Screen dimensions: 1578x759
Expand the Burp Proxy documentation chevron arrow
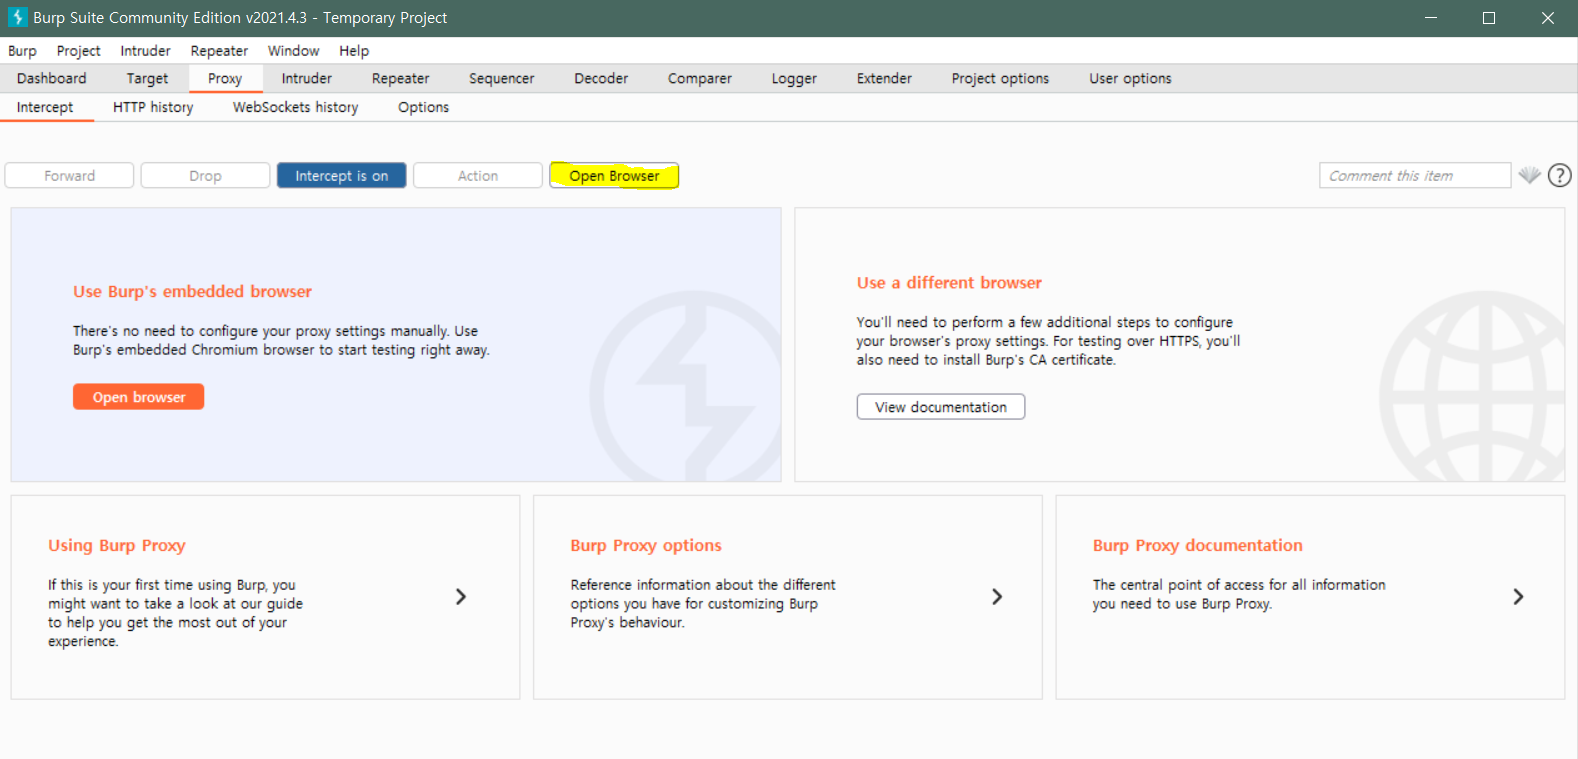click(1518, 596)
